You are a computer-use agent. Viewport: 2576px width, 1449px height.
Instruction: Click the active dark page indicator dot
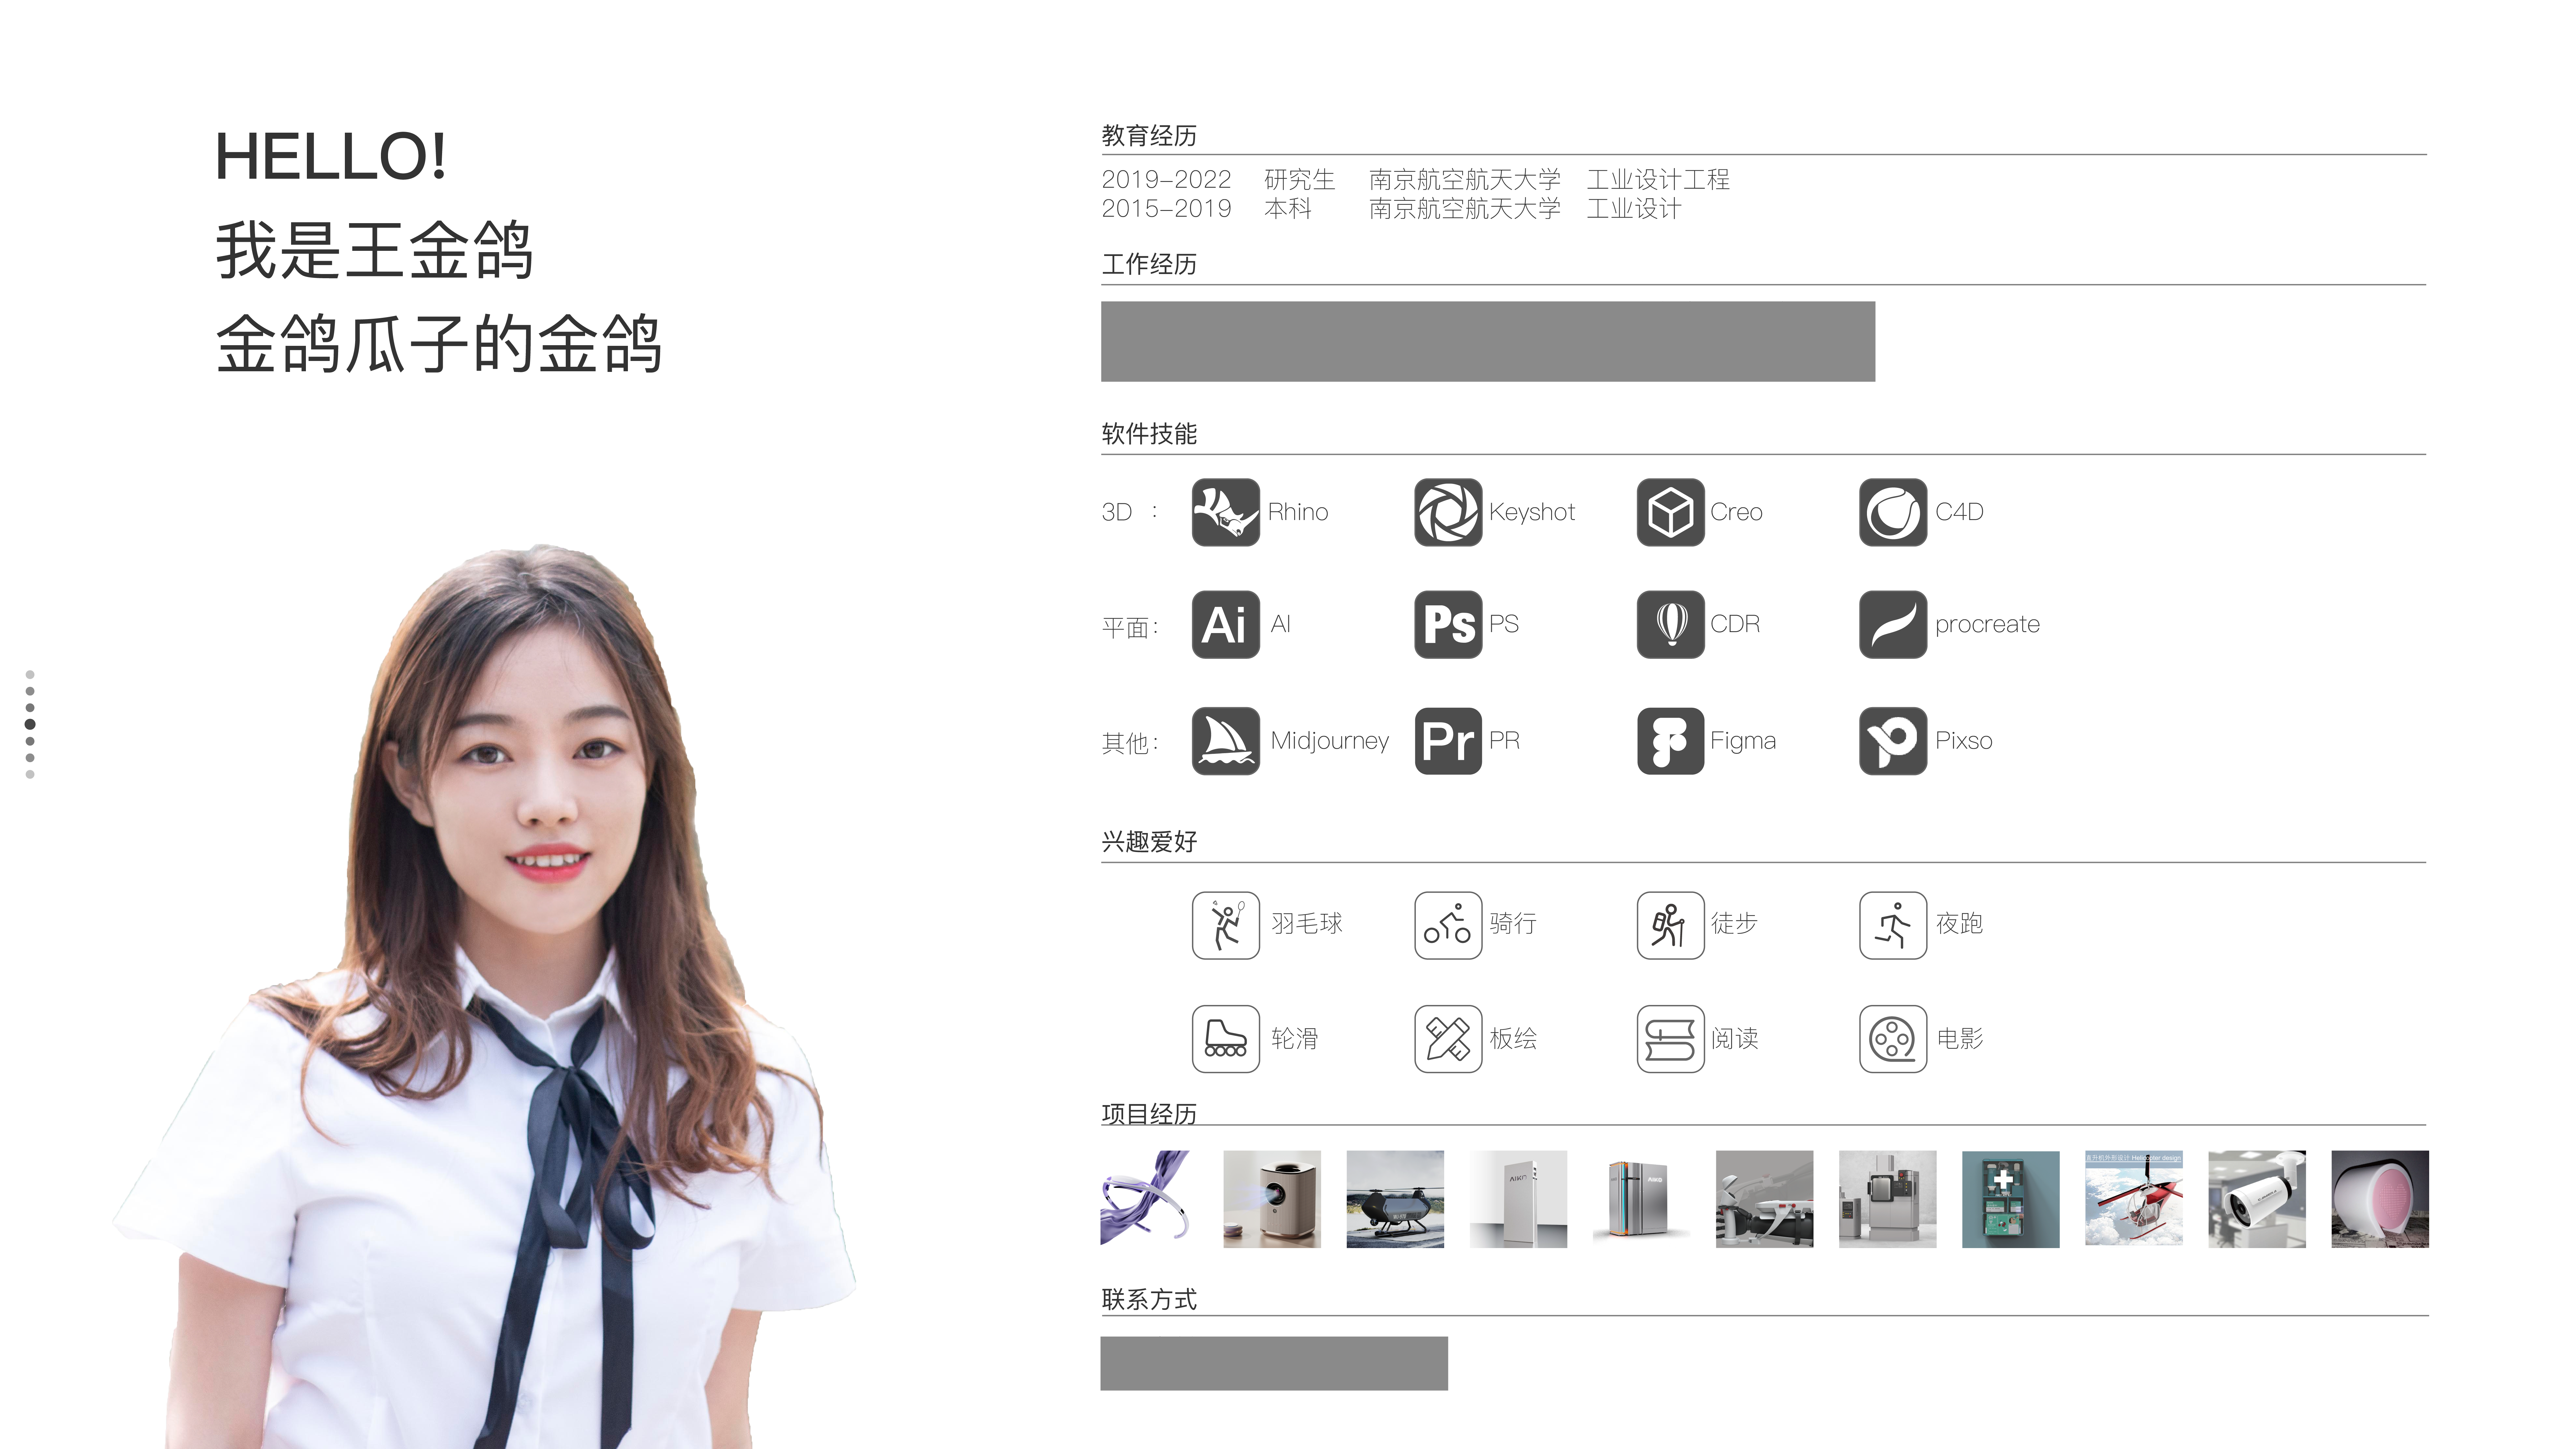[30, 724]
